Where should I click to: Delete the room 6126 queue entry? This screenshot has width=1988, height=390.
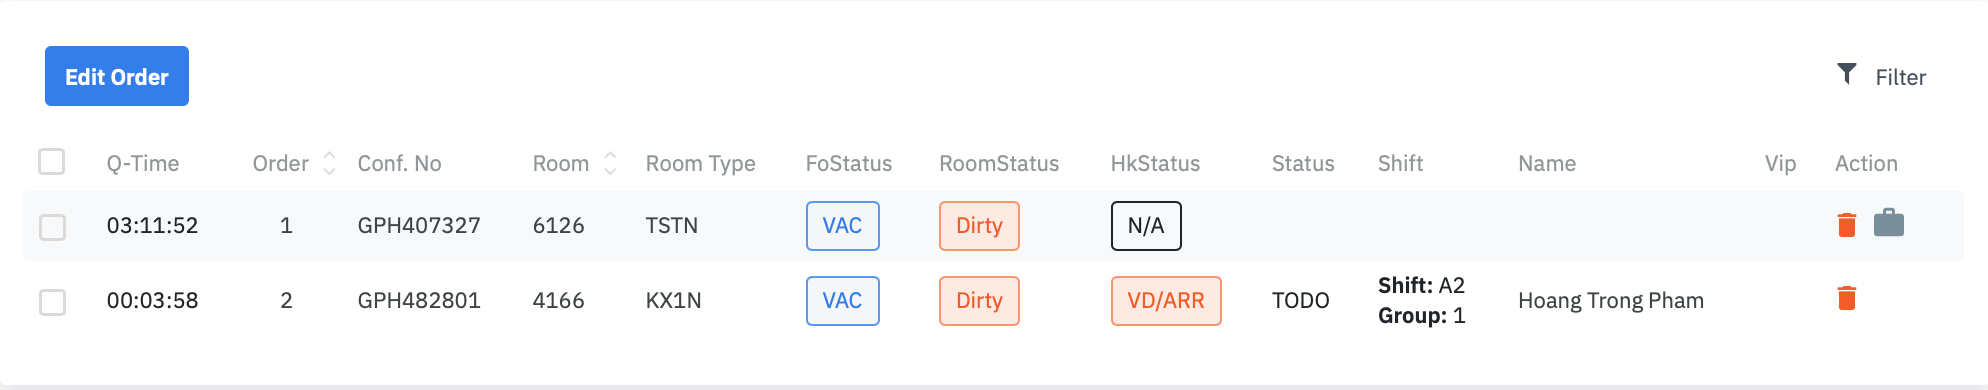[1847, 225]
